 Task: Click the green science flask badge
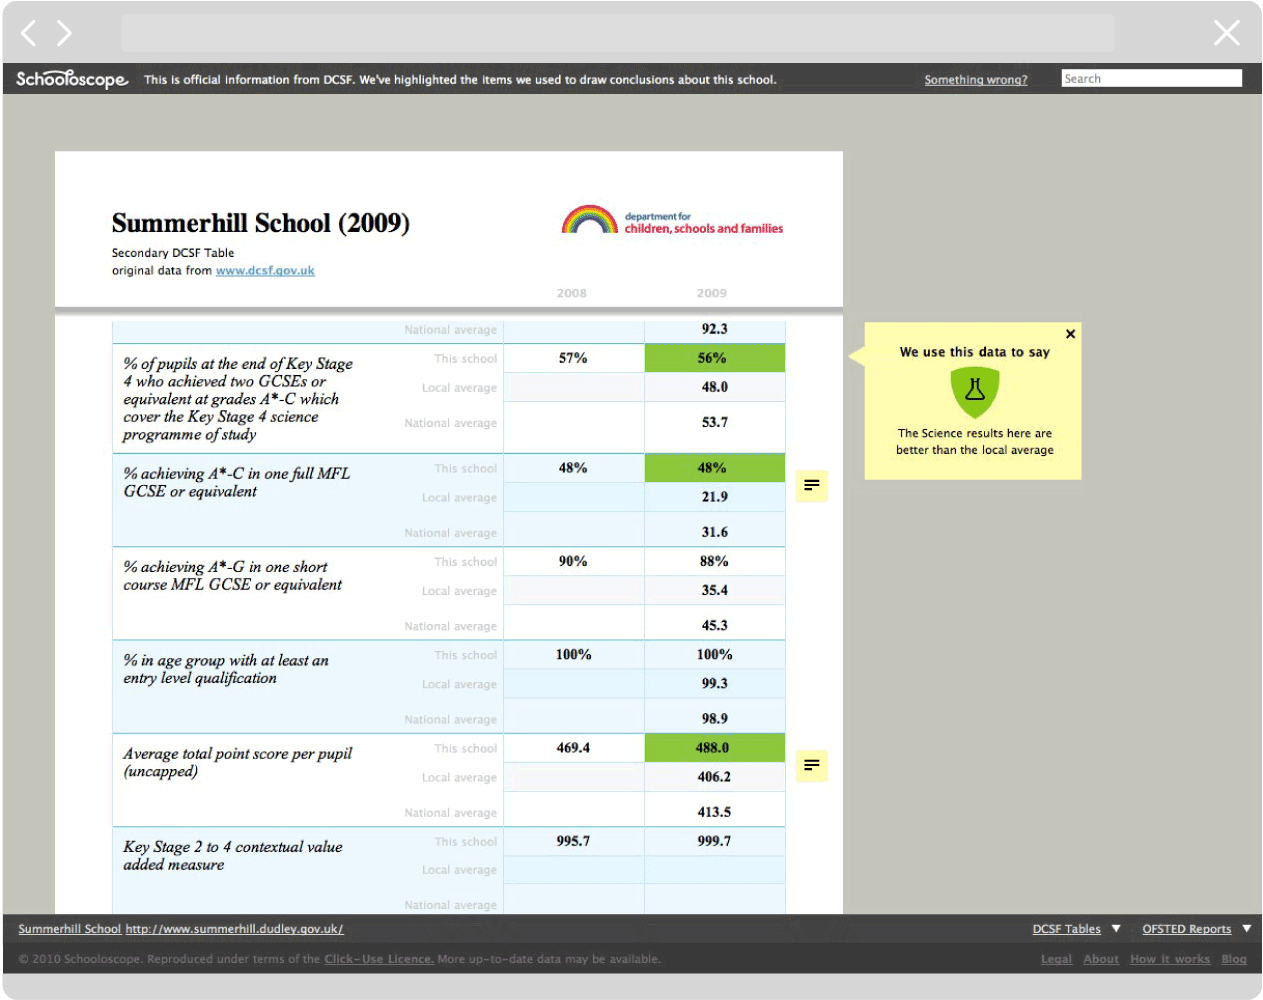pos(975,392)
